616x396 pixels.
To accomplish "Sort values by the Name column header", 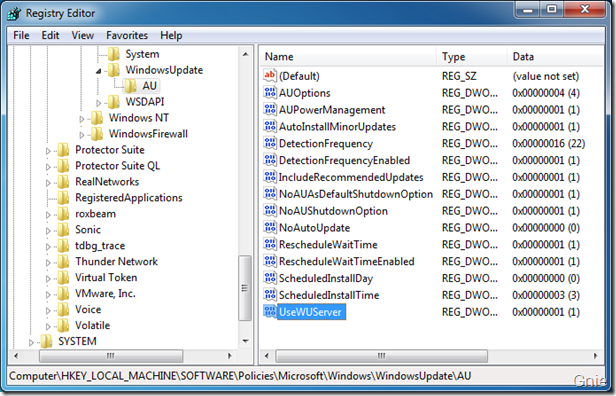I will [348, 57].
